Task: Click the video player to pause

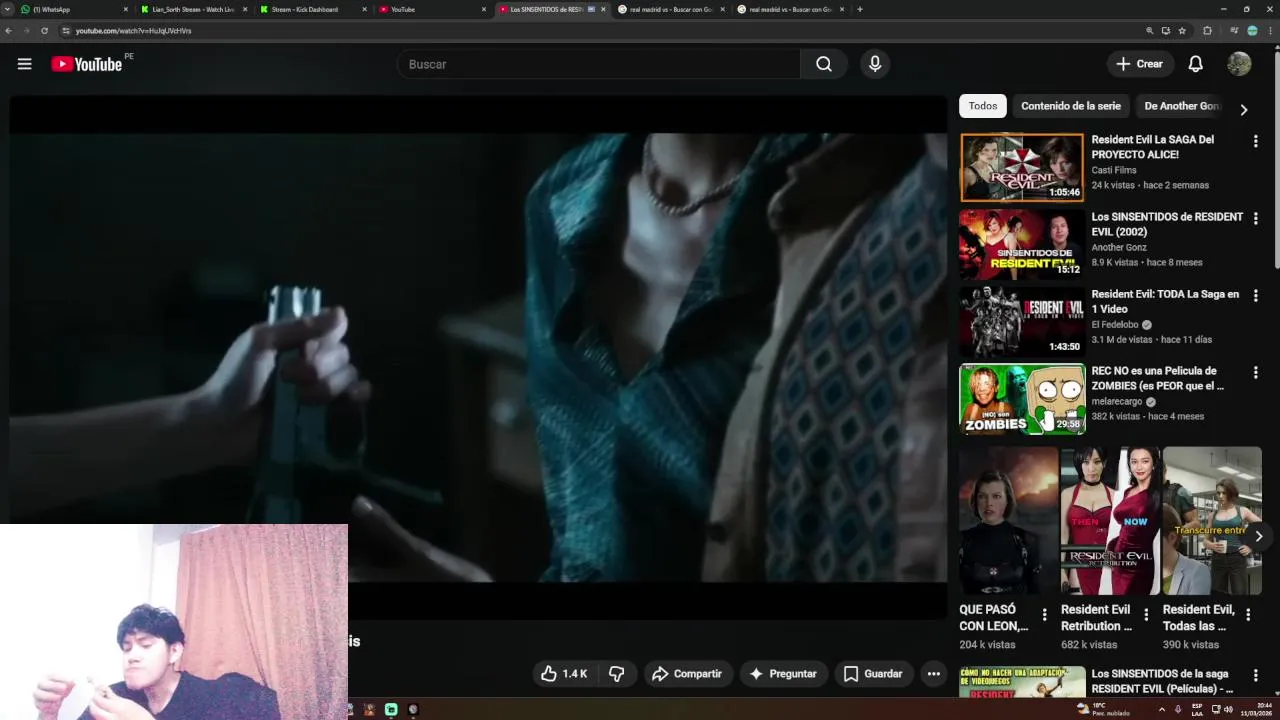Action: click(x=478, y=357)
